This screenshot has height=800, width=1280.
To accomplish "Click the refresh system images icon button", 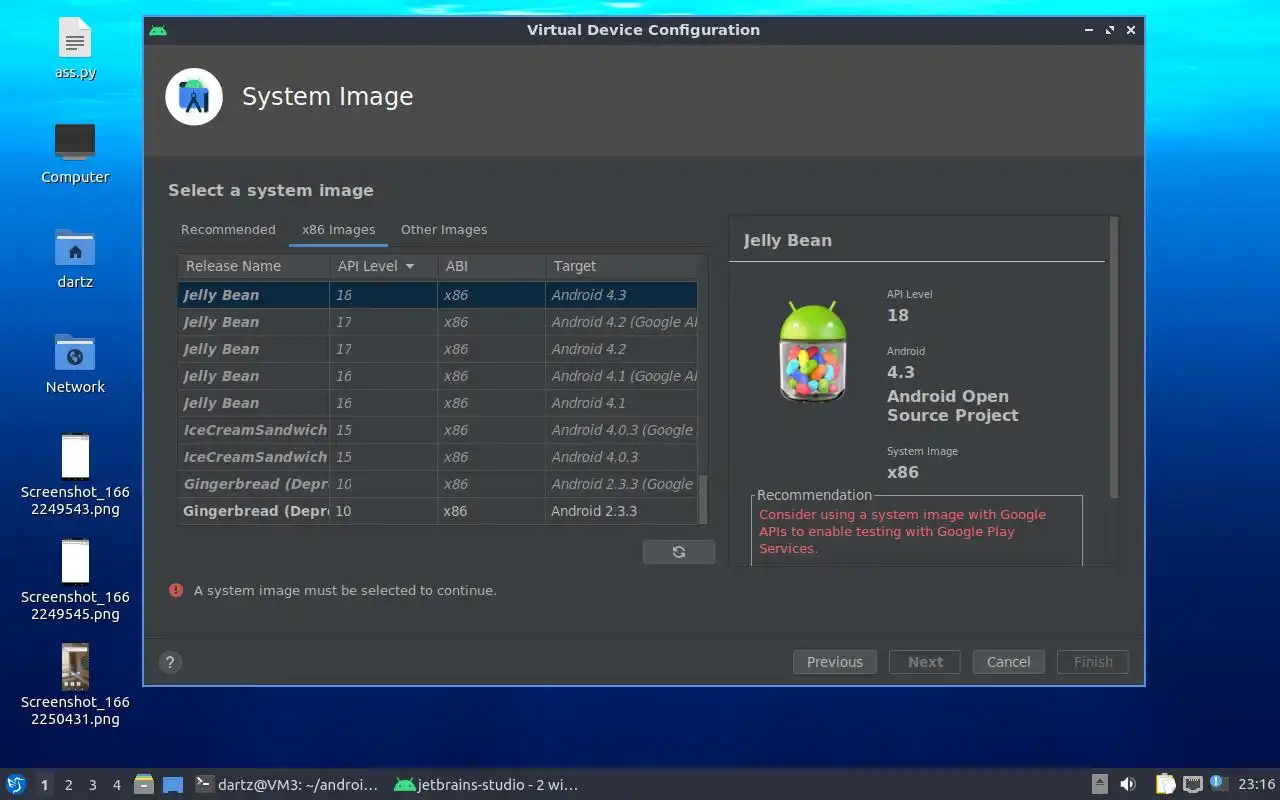I will tap(679, 552).
